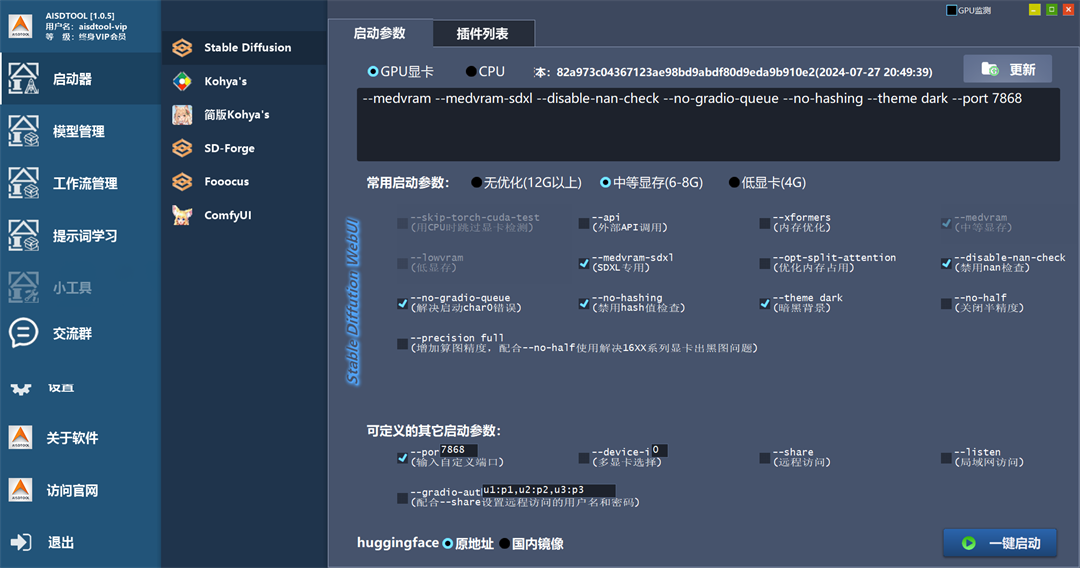Screen dimensions: 1080x568
Task: Click the 关于软件 link
Action: [72, 438]
